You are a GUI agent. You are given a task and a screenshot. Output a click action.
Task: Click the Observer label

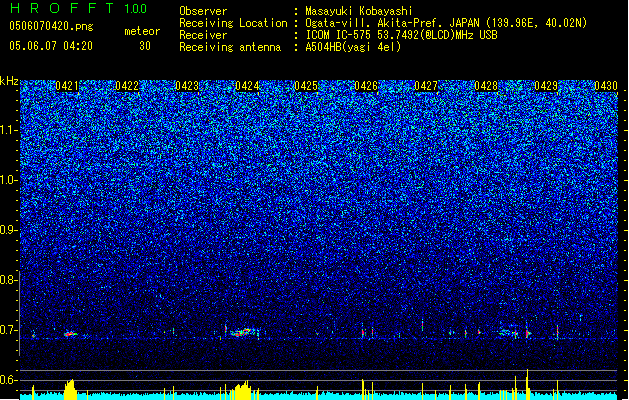click(203, 11)
